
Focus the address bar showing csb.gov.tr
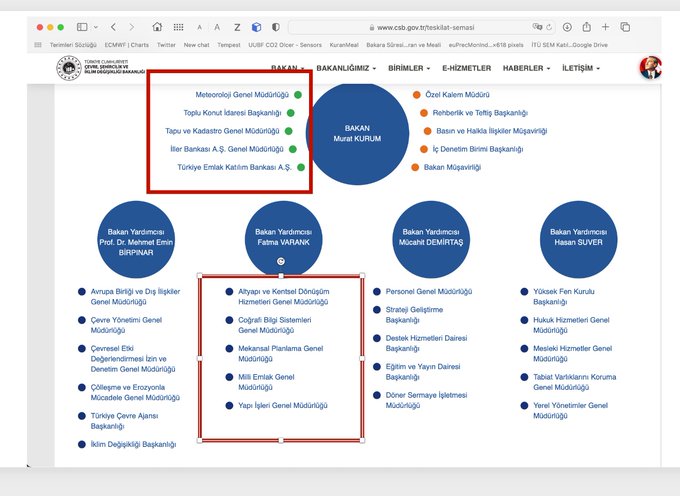pos(422,27)
